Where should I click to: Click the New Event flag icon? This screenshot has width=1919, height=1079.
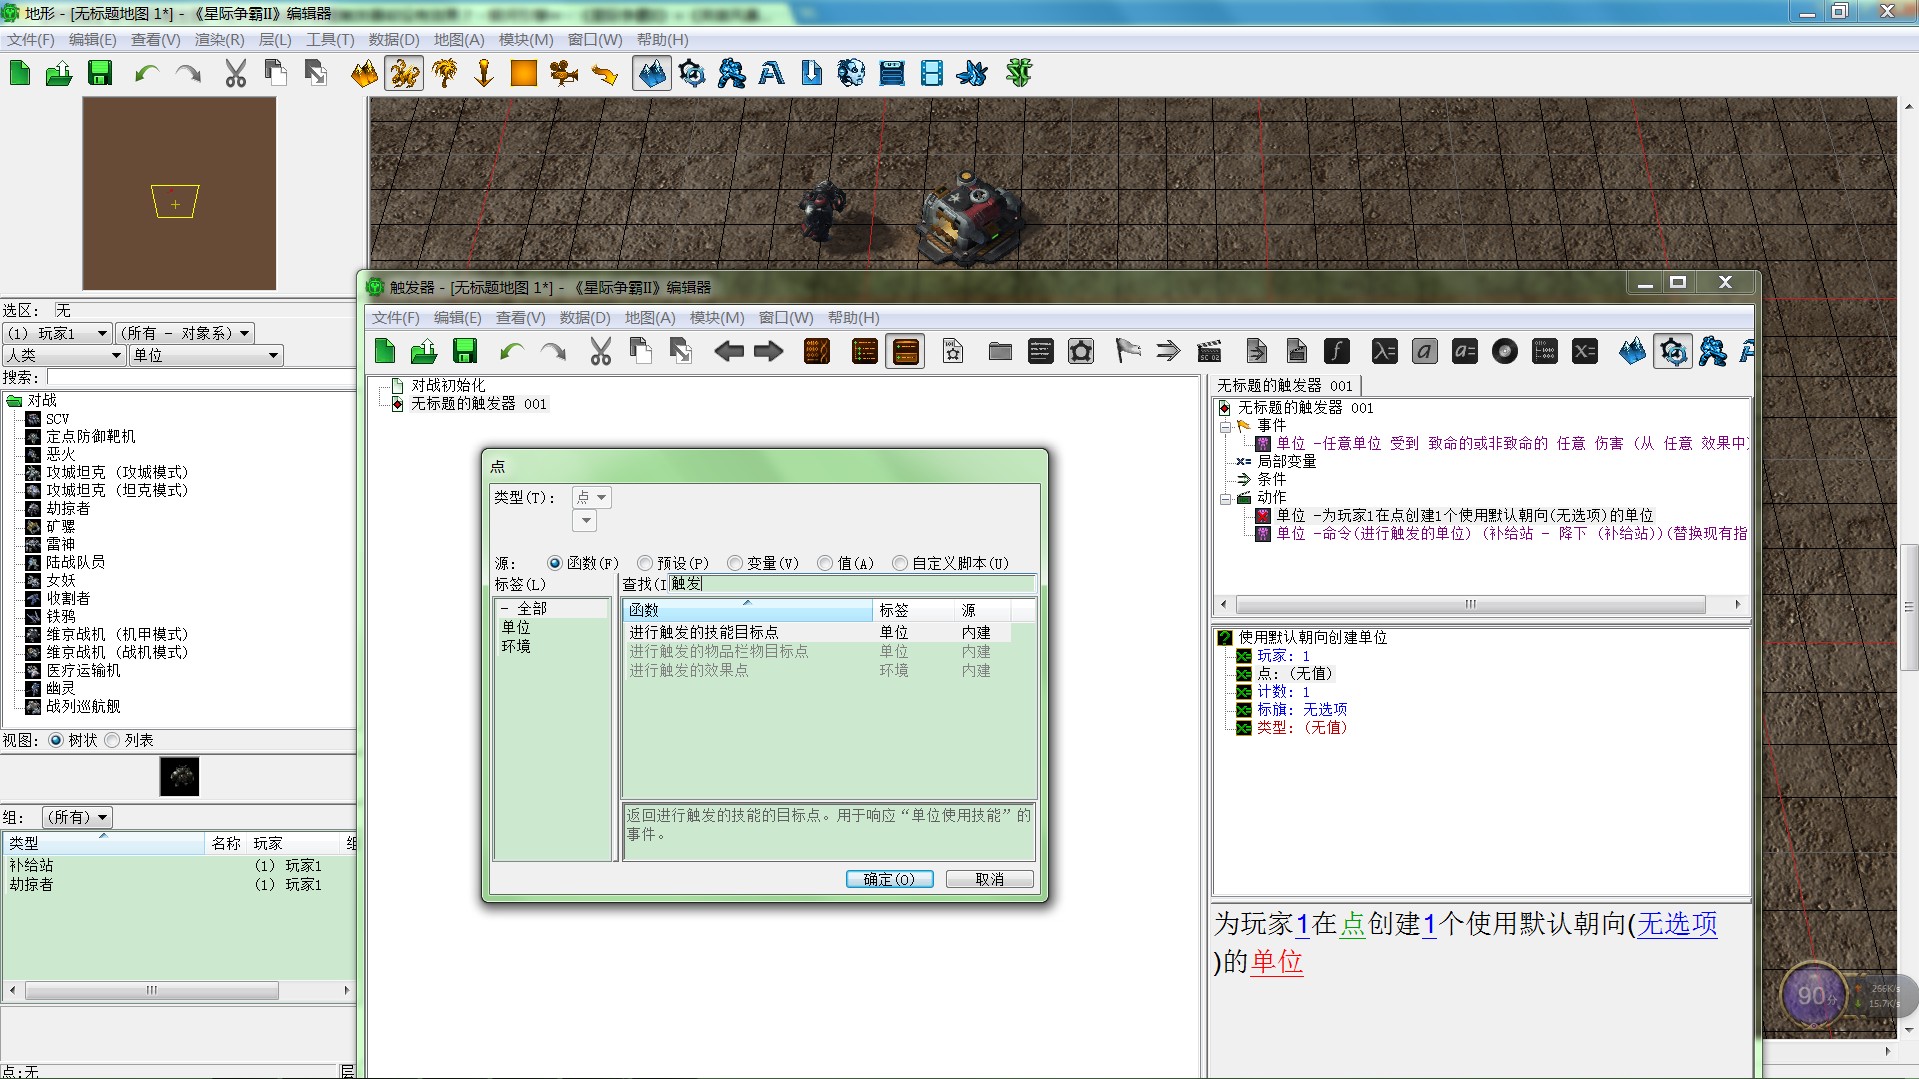click(1128, 351)
